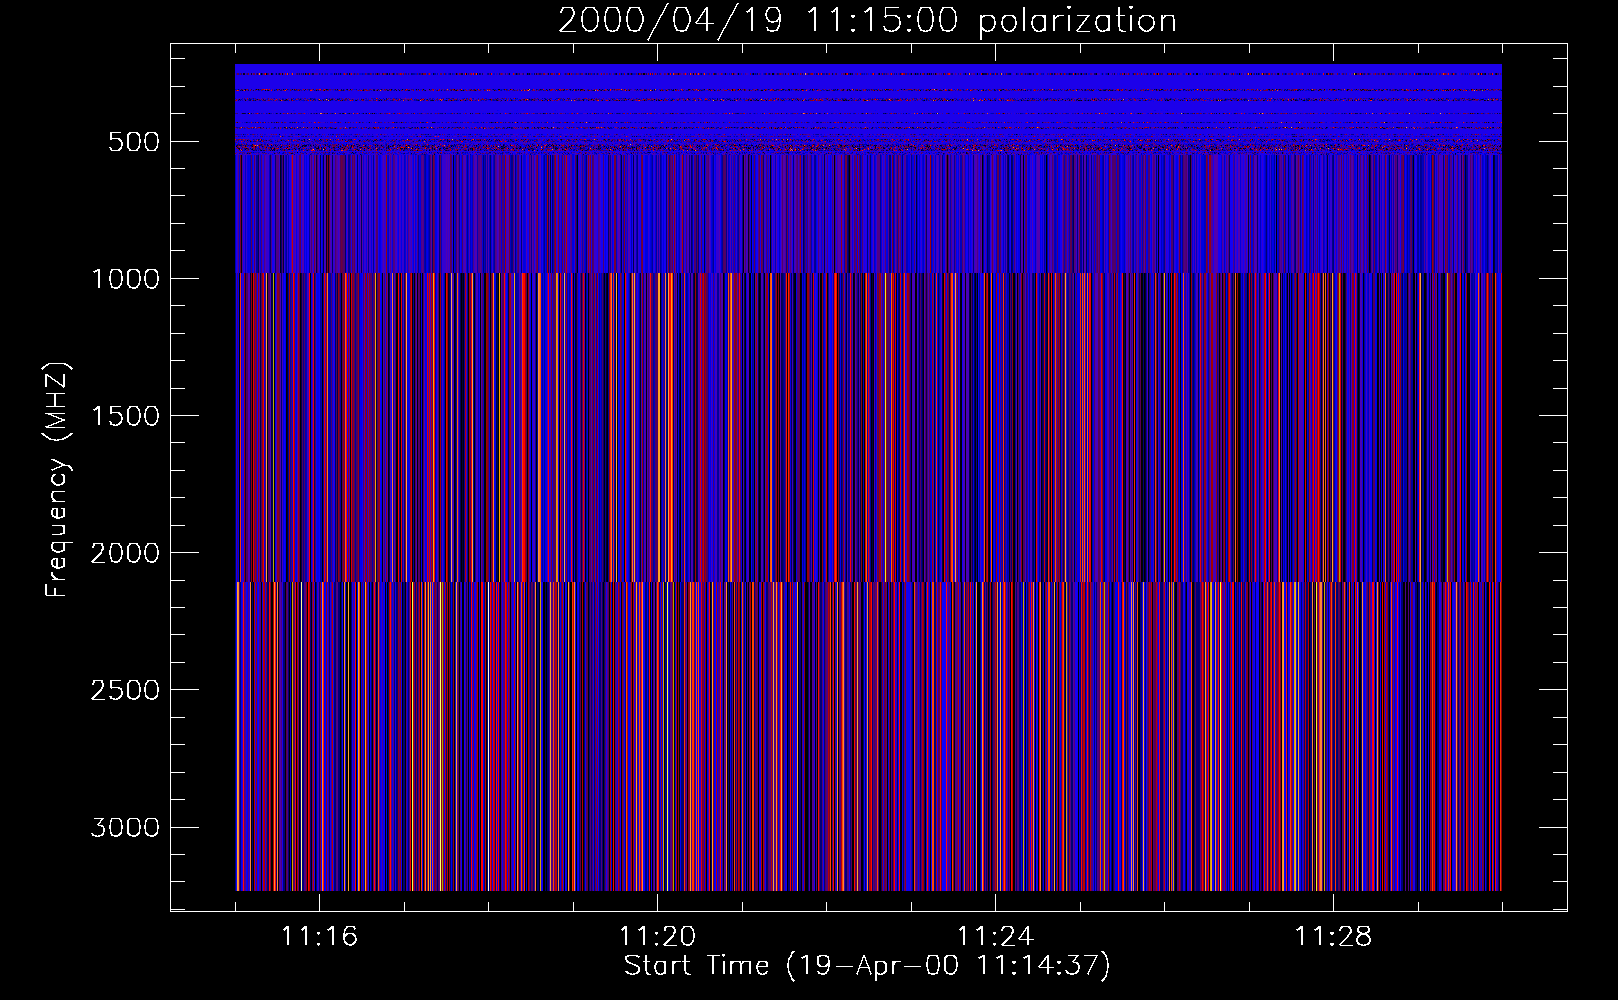Click the 1500 frequency tick label
Viewport: 1618px width, 1000px height.
click(125, 416)
